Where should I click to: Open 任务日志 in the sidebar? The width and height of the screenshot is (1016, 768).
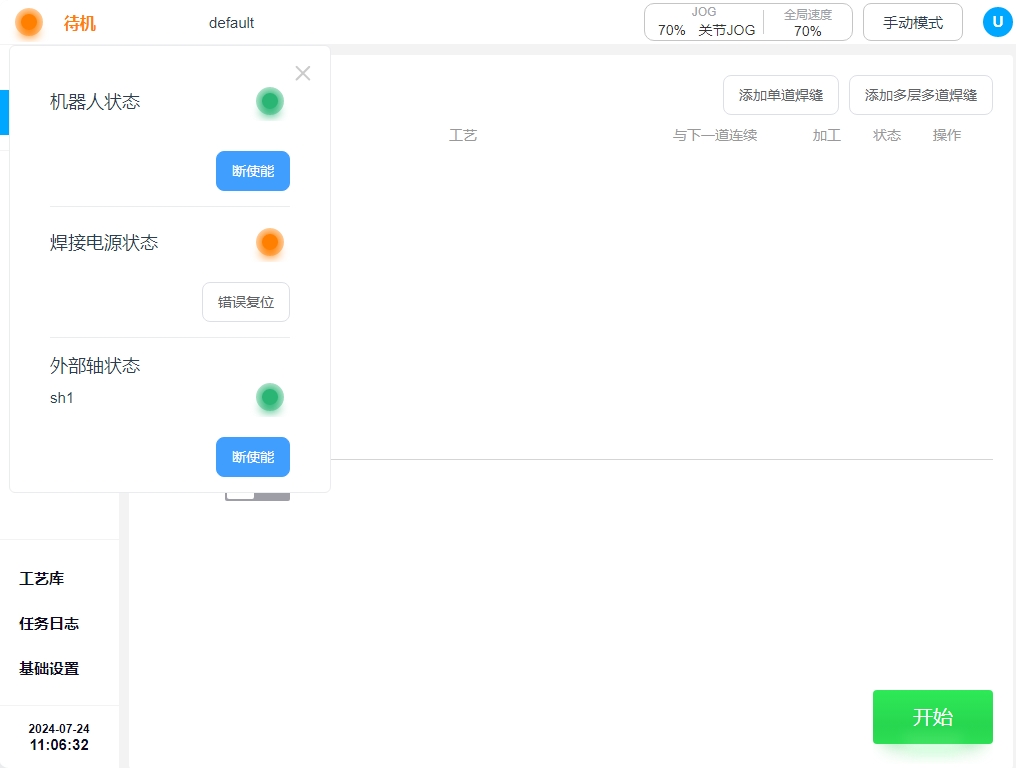(49, 623)
